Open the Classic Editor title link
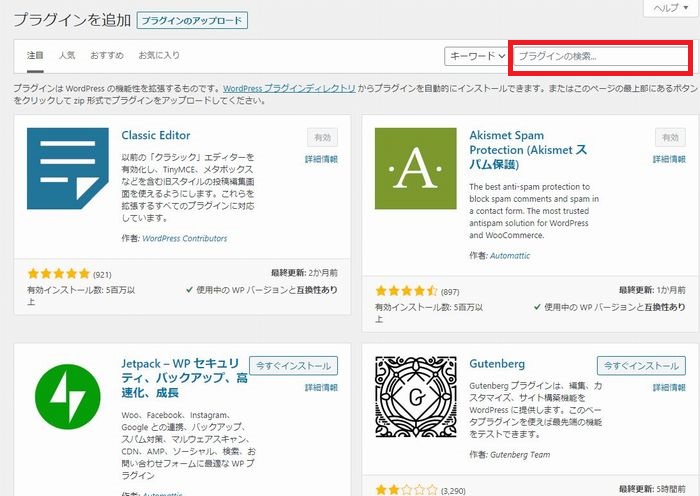This screenshot has width=700, height=496. [156, 135]
